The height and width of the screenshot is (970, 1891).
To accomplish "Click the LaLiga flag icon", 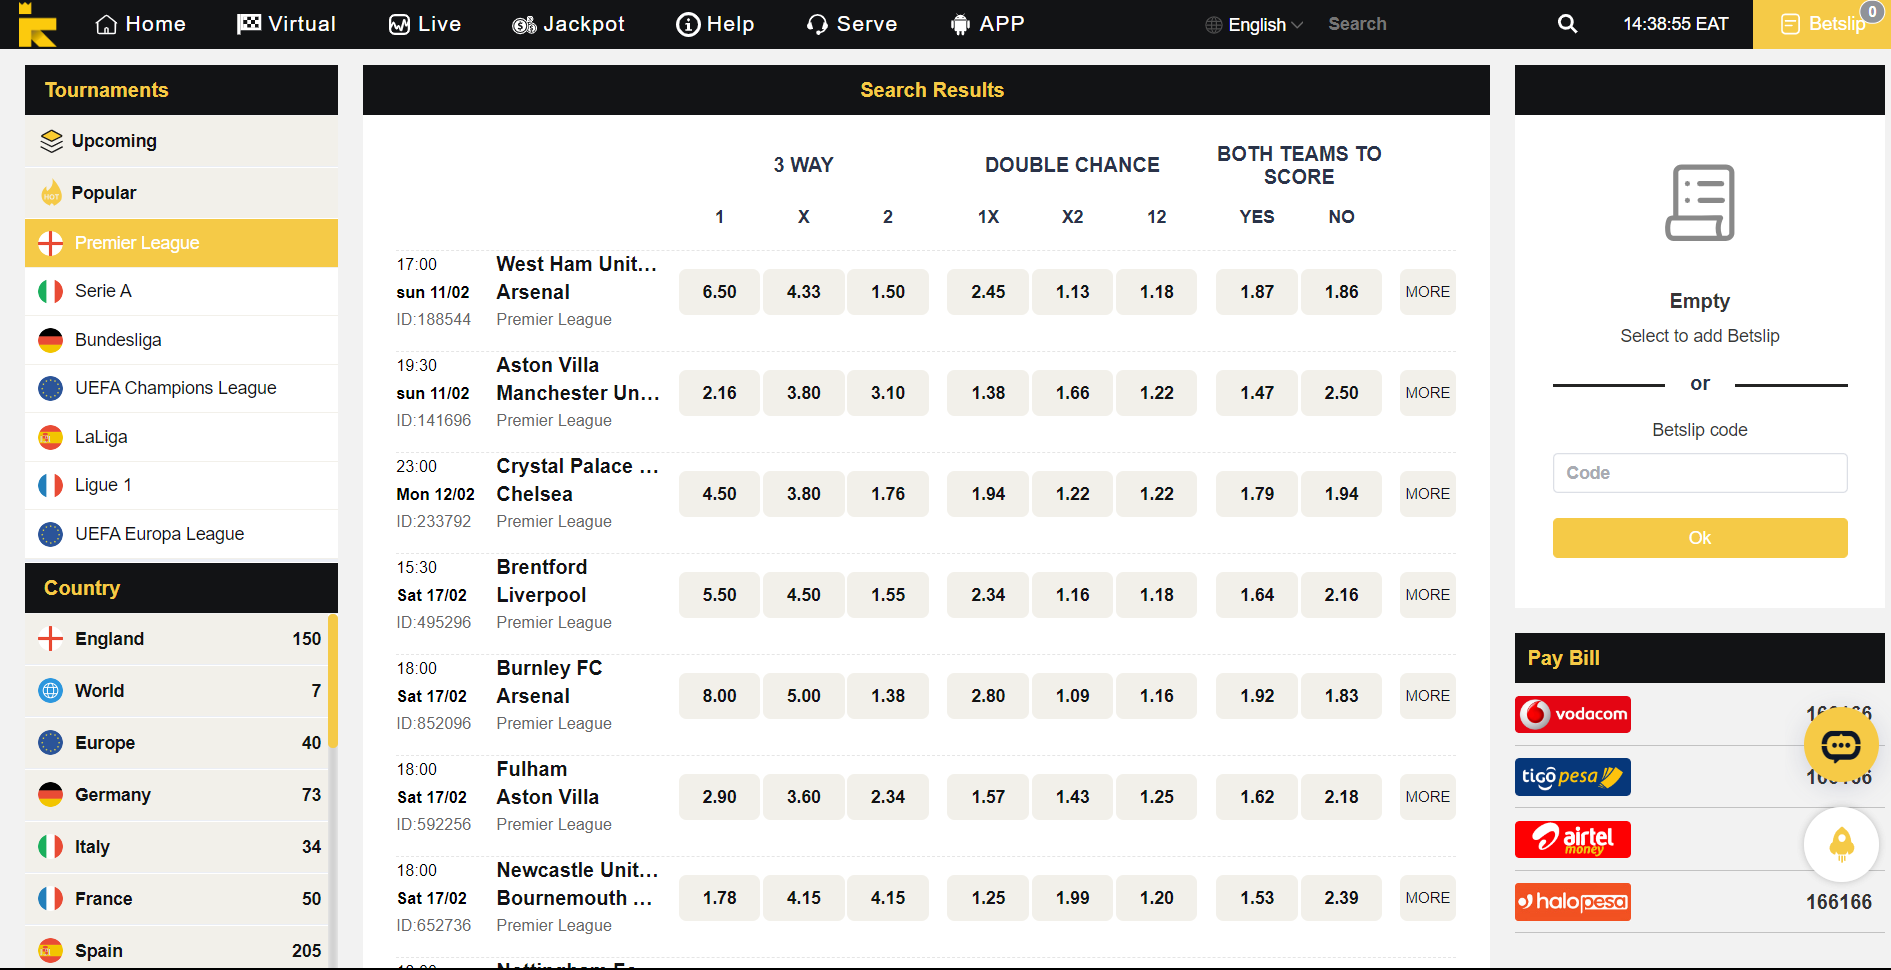I will click(x=50, y=437).
